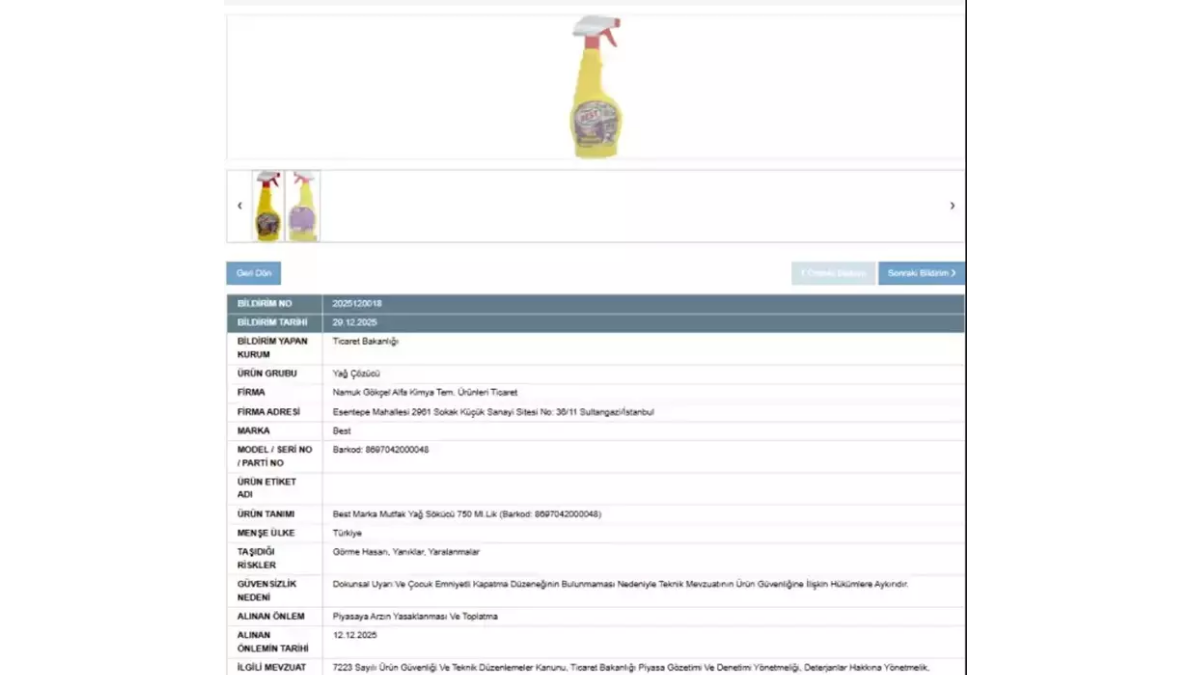
Task: Click the Ticaret Bakanlığı value
Action: 366,342
